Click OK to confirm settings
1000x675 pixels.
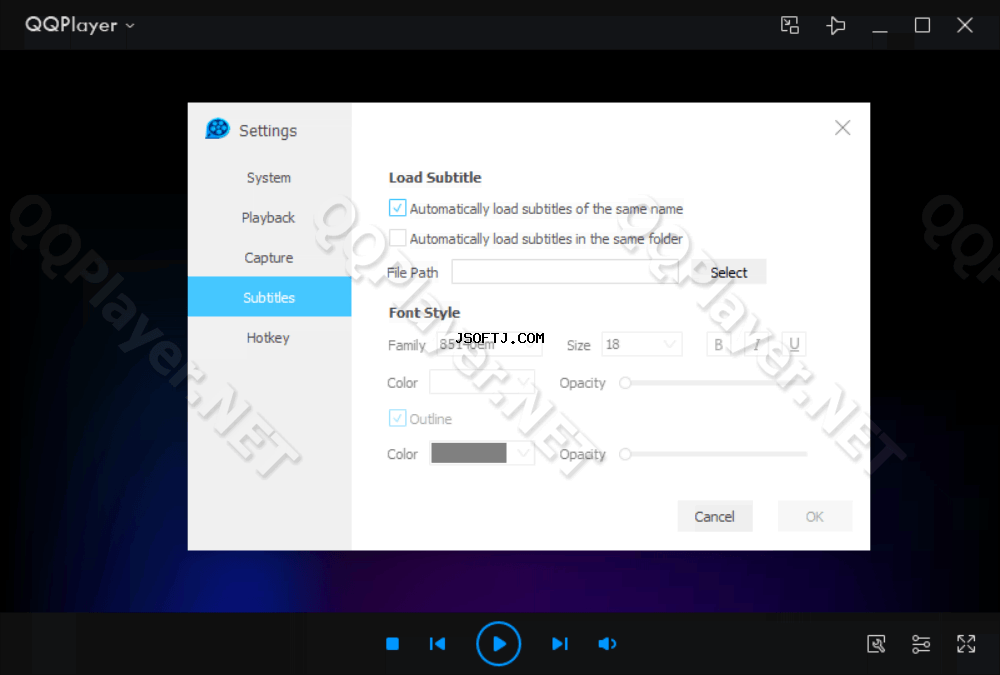[814, 516]
